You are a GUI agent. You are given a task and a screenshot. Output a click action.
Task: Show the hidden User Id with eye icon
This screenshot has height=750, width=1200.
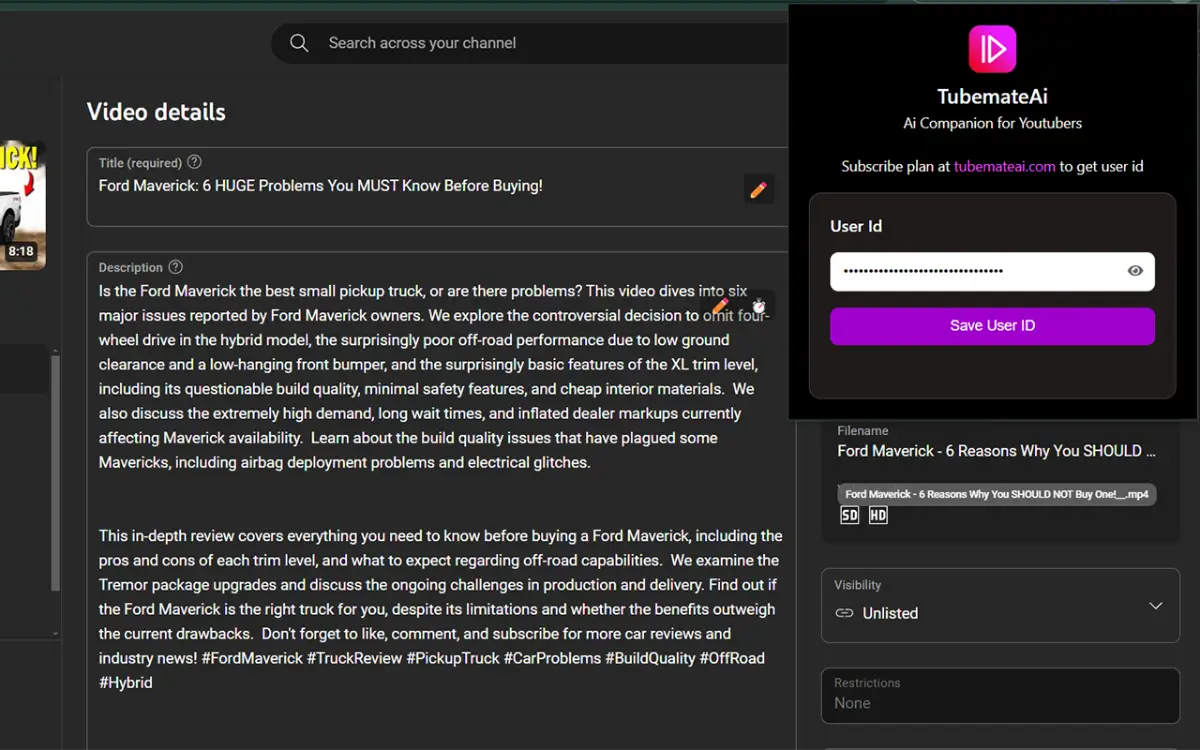click(x=1135, y=271)
